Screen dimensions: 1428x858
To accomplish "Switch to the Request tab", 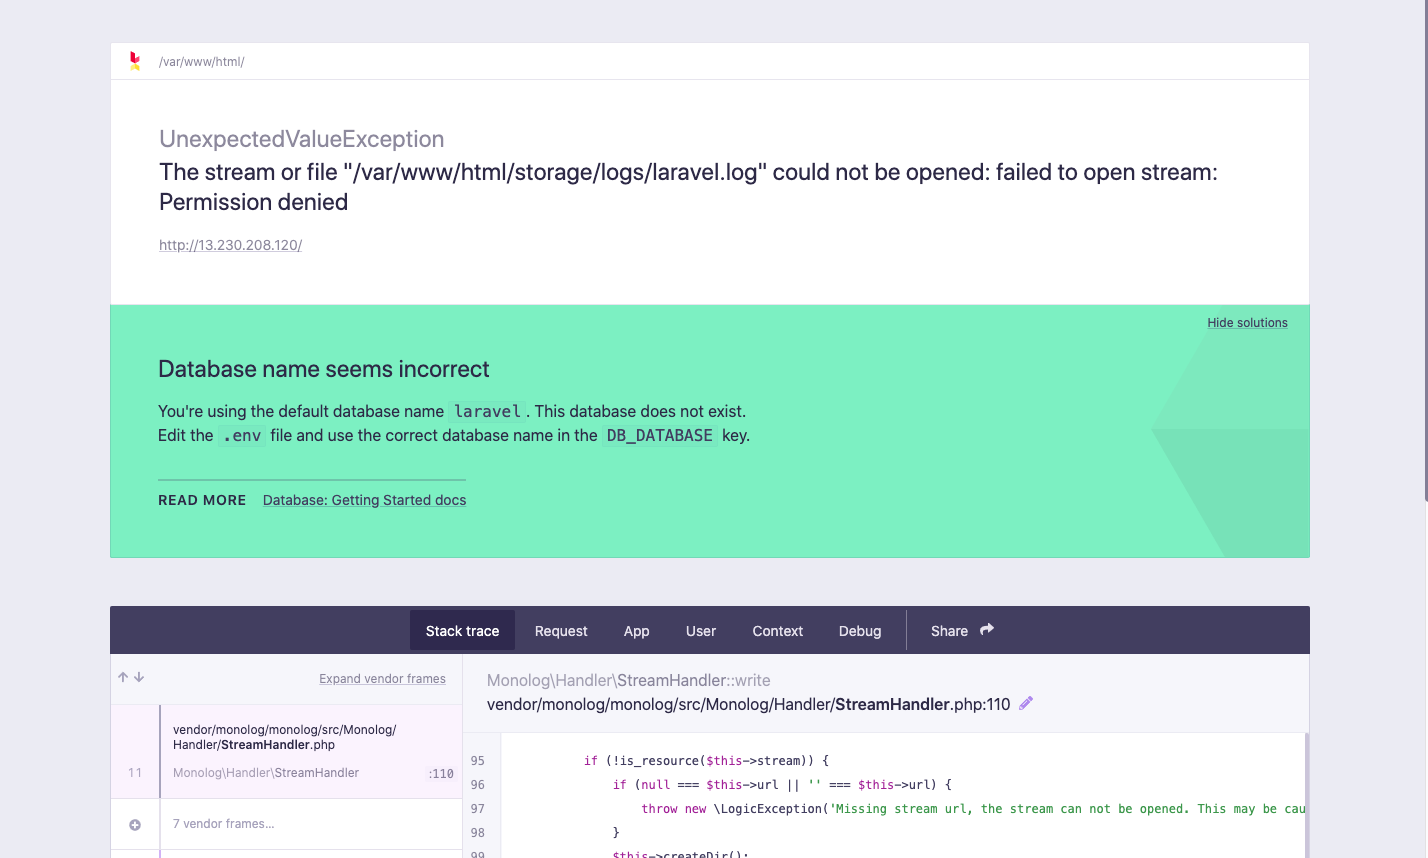I will click(561, 631).
